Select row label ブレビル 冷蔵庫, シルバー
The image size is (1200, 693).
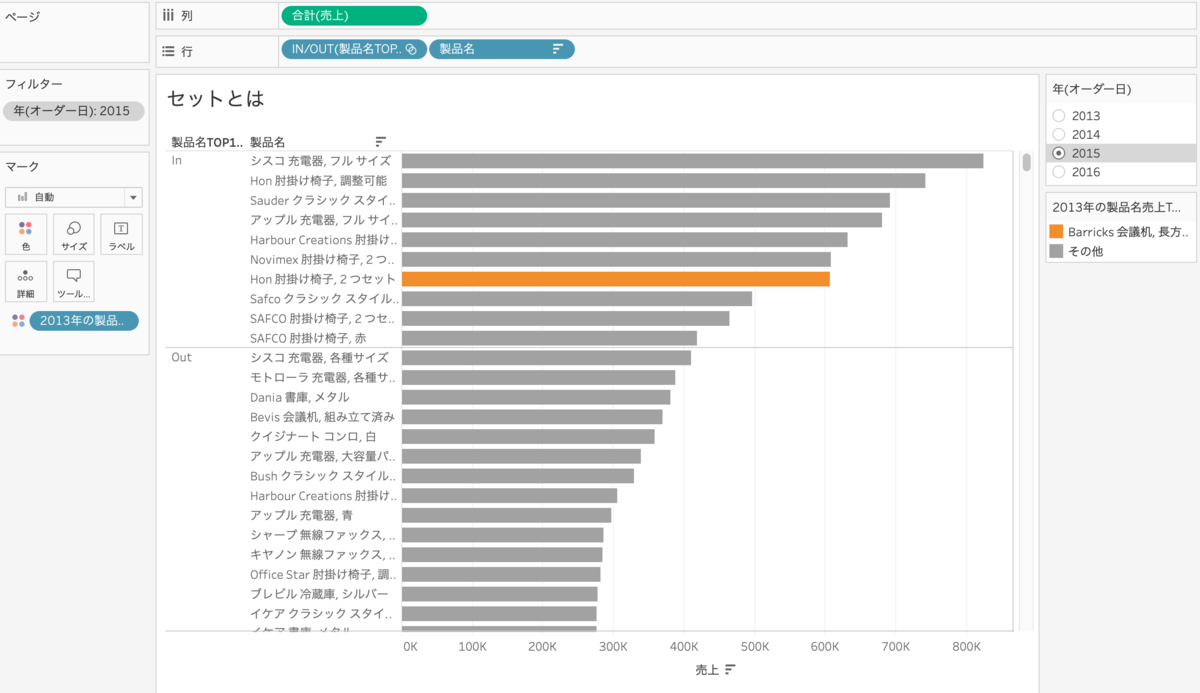pos(318,594)
